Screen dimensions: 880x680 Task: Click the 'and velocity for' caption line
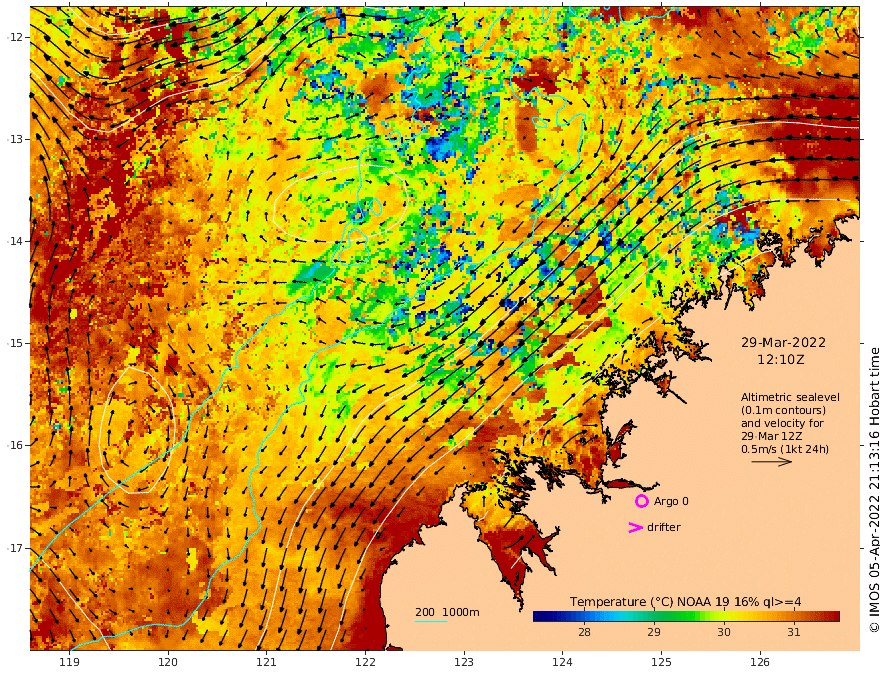coord(782,424)
